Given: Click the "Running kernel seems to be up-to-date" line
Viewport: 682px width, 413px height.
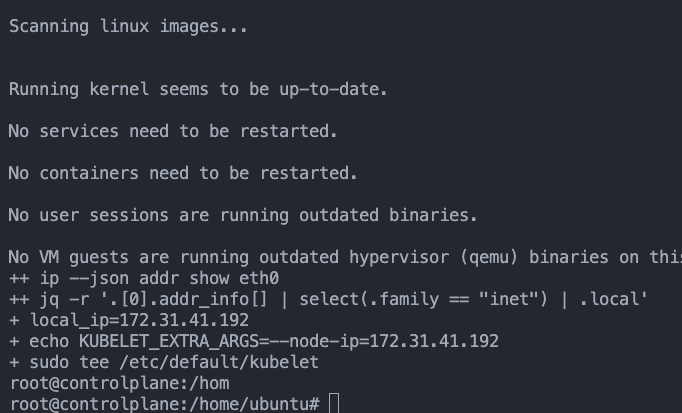Looking at the screenshot, I should pyautogui.click(x=197, y=89).
